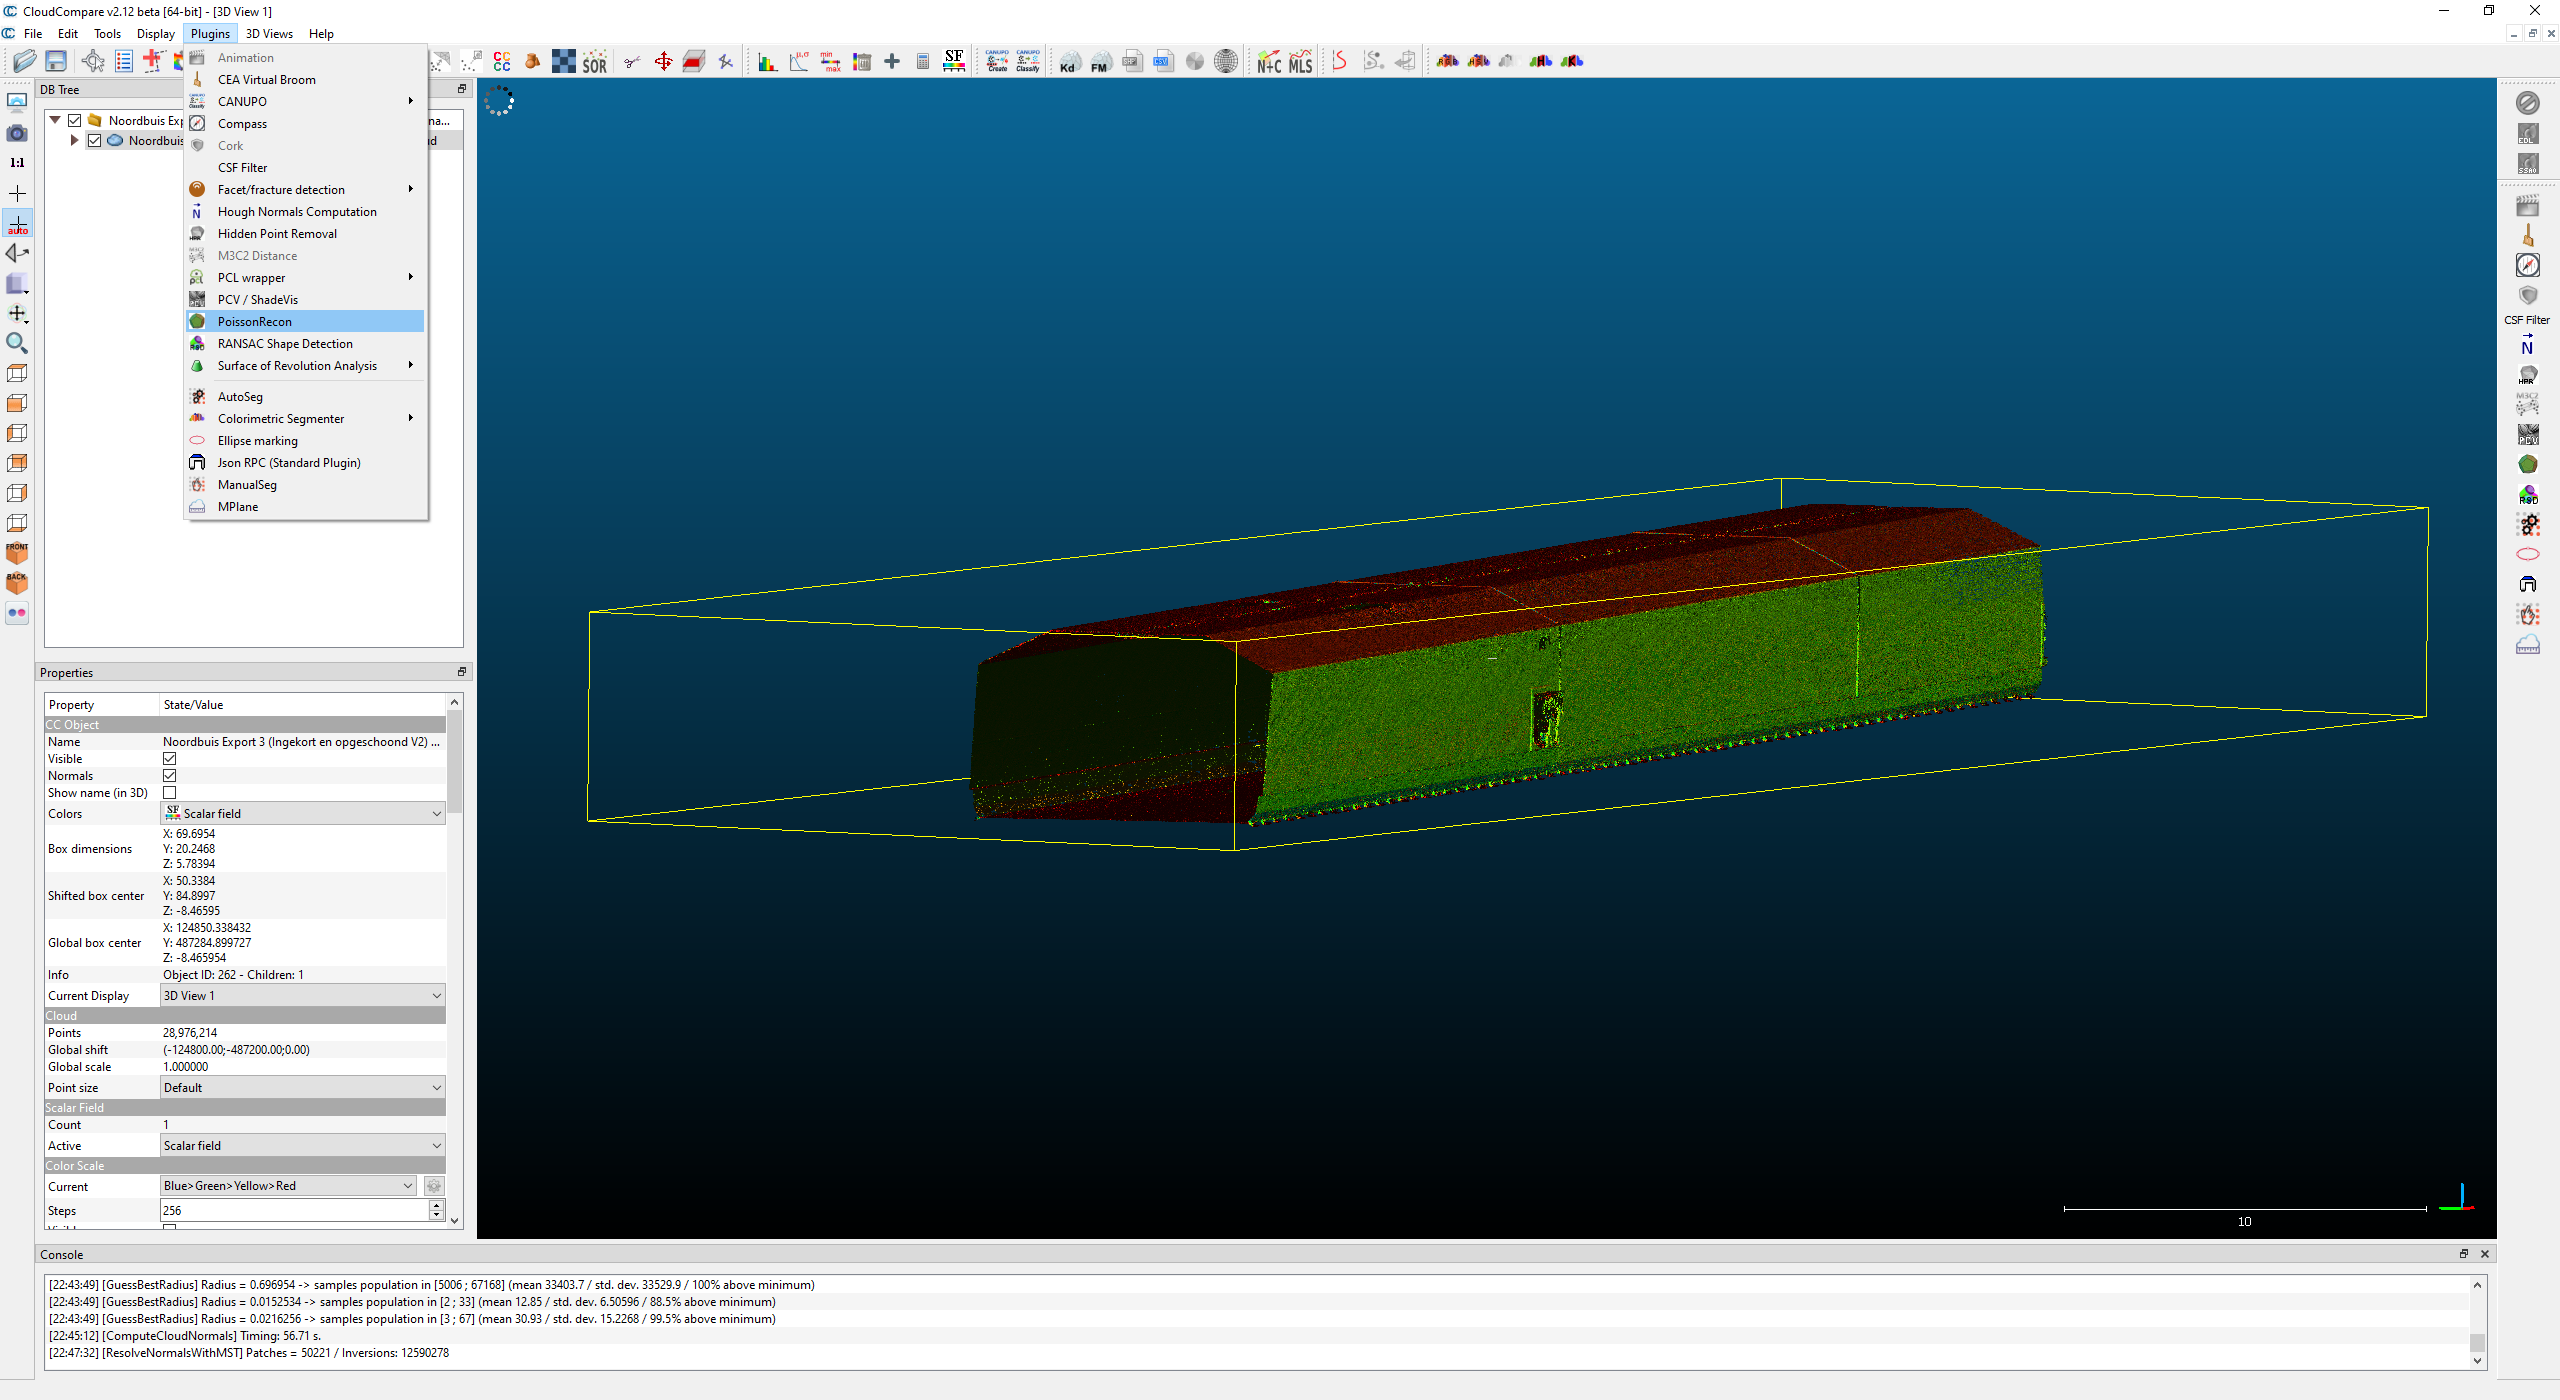Click the compass icon in right toolbar
This screenshot has width=2560, height=1400.
[x=2528, y=265]
